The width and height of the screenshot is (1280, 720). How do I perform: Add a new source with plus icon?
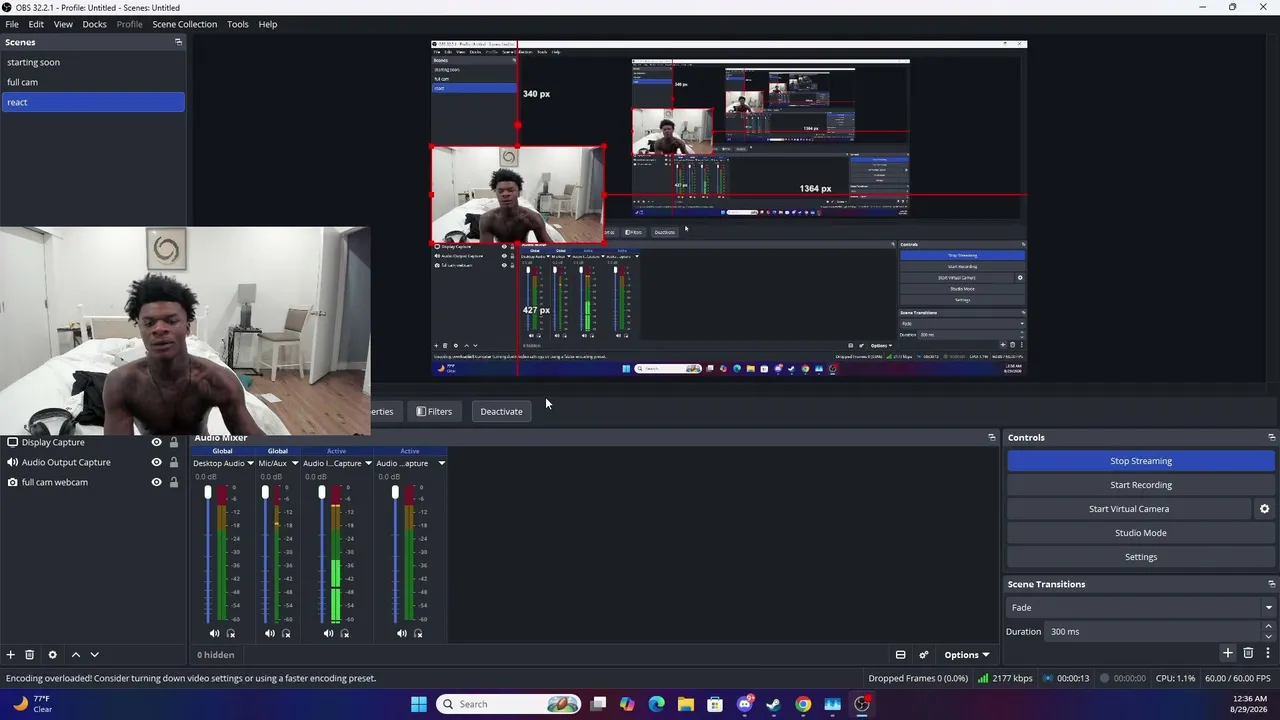click(11, 655)
